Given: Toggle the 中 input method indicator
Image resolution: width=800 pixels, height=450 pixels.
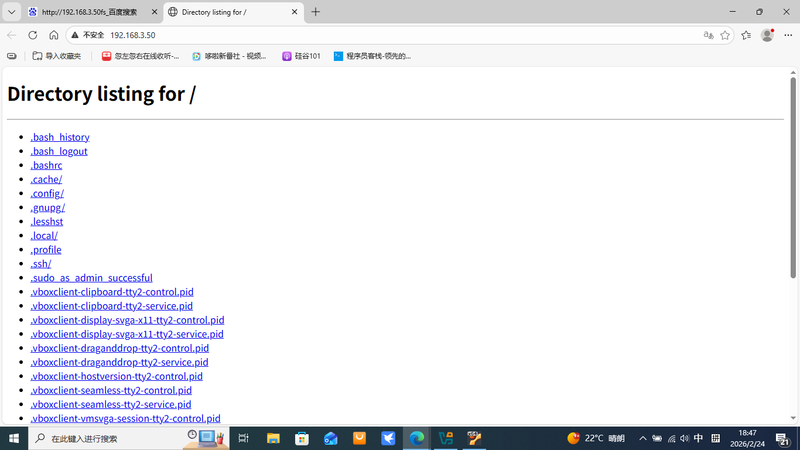Looking at the screenshot, I should tap(698, 438).
